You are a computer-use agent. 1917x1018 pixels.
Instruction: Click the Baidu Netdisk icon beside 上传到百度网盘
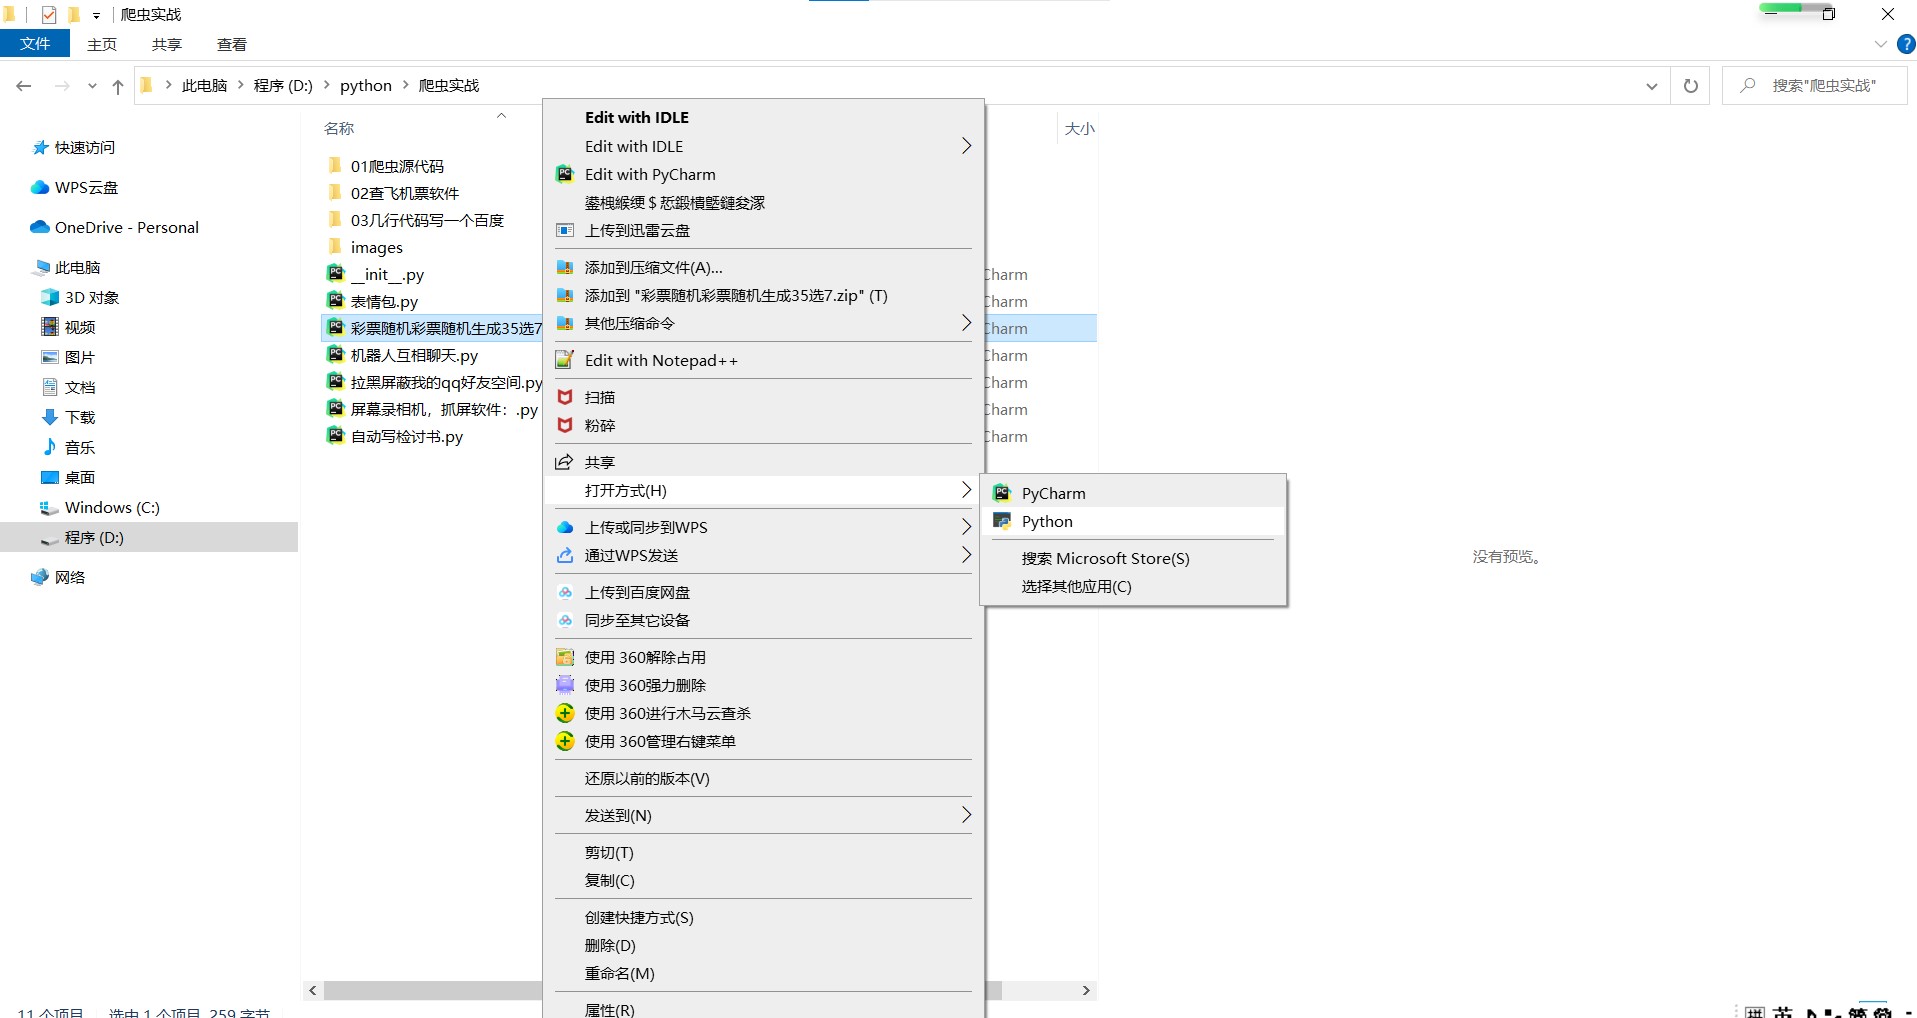565,592
